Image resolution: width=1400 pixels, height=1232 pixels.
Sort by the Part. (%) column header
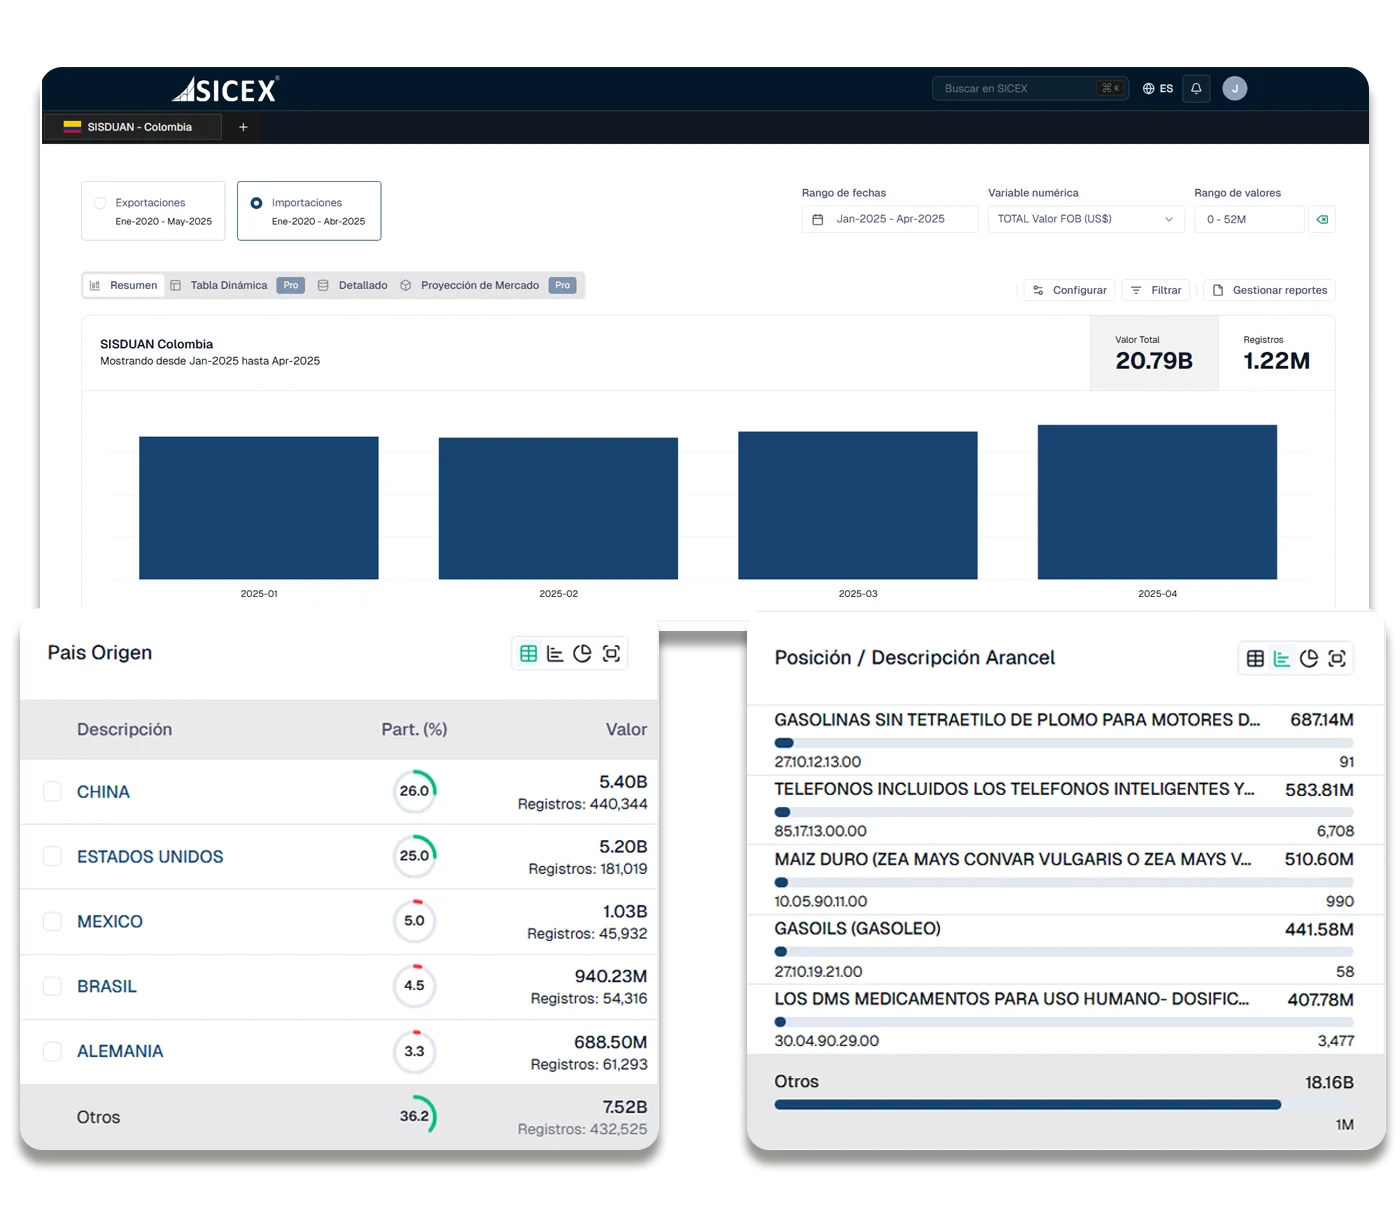point(414,730)
